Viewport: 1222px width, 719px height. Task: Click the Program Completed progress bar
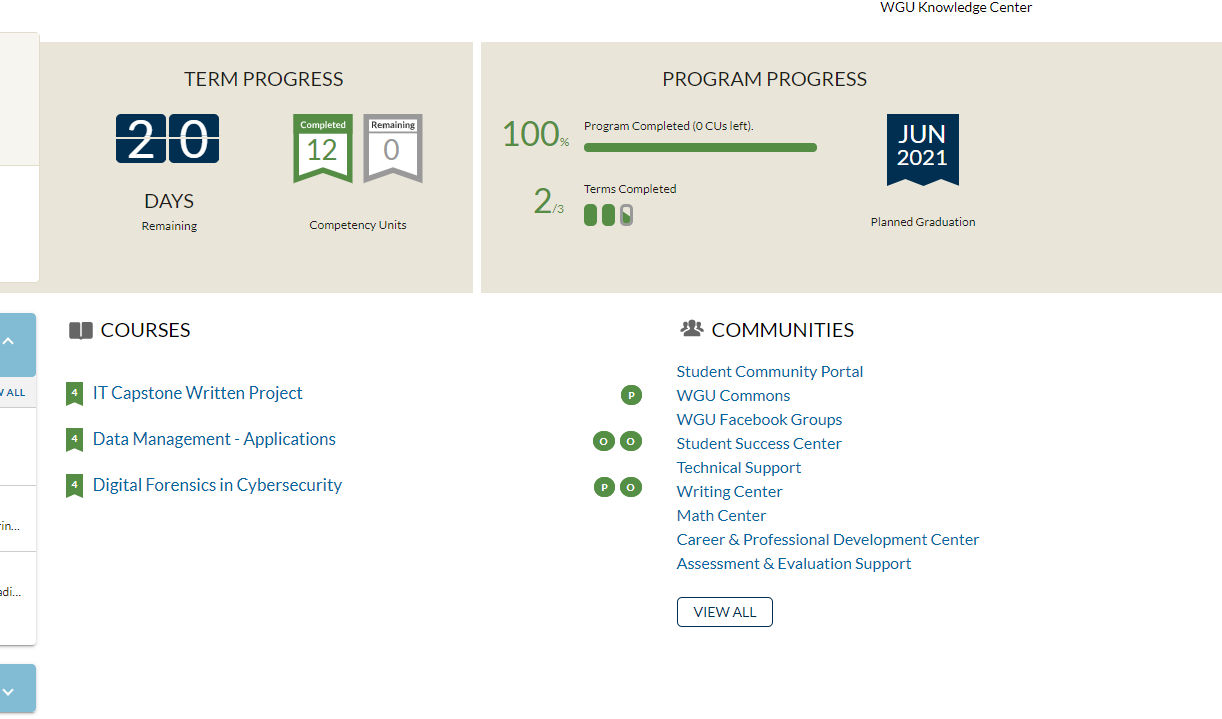(x=700, y=148)
